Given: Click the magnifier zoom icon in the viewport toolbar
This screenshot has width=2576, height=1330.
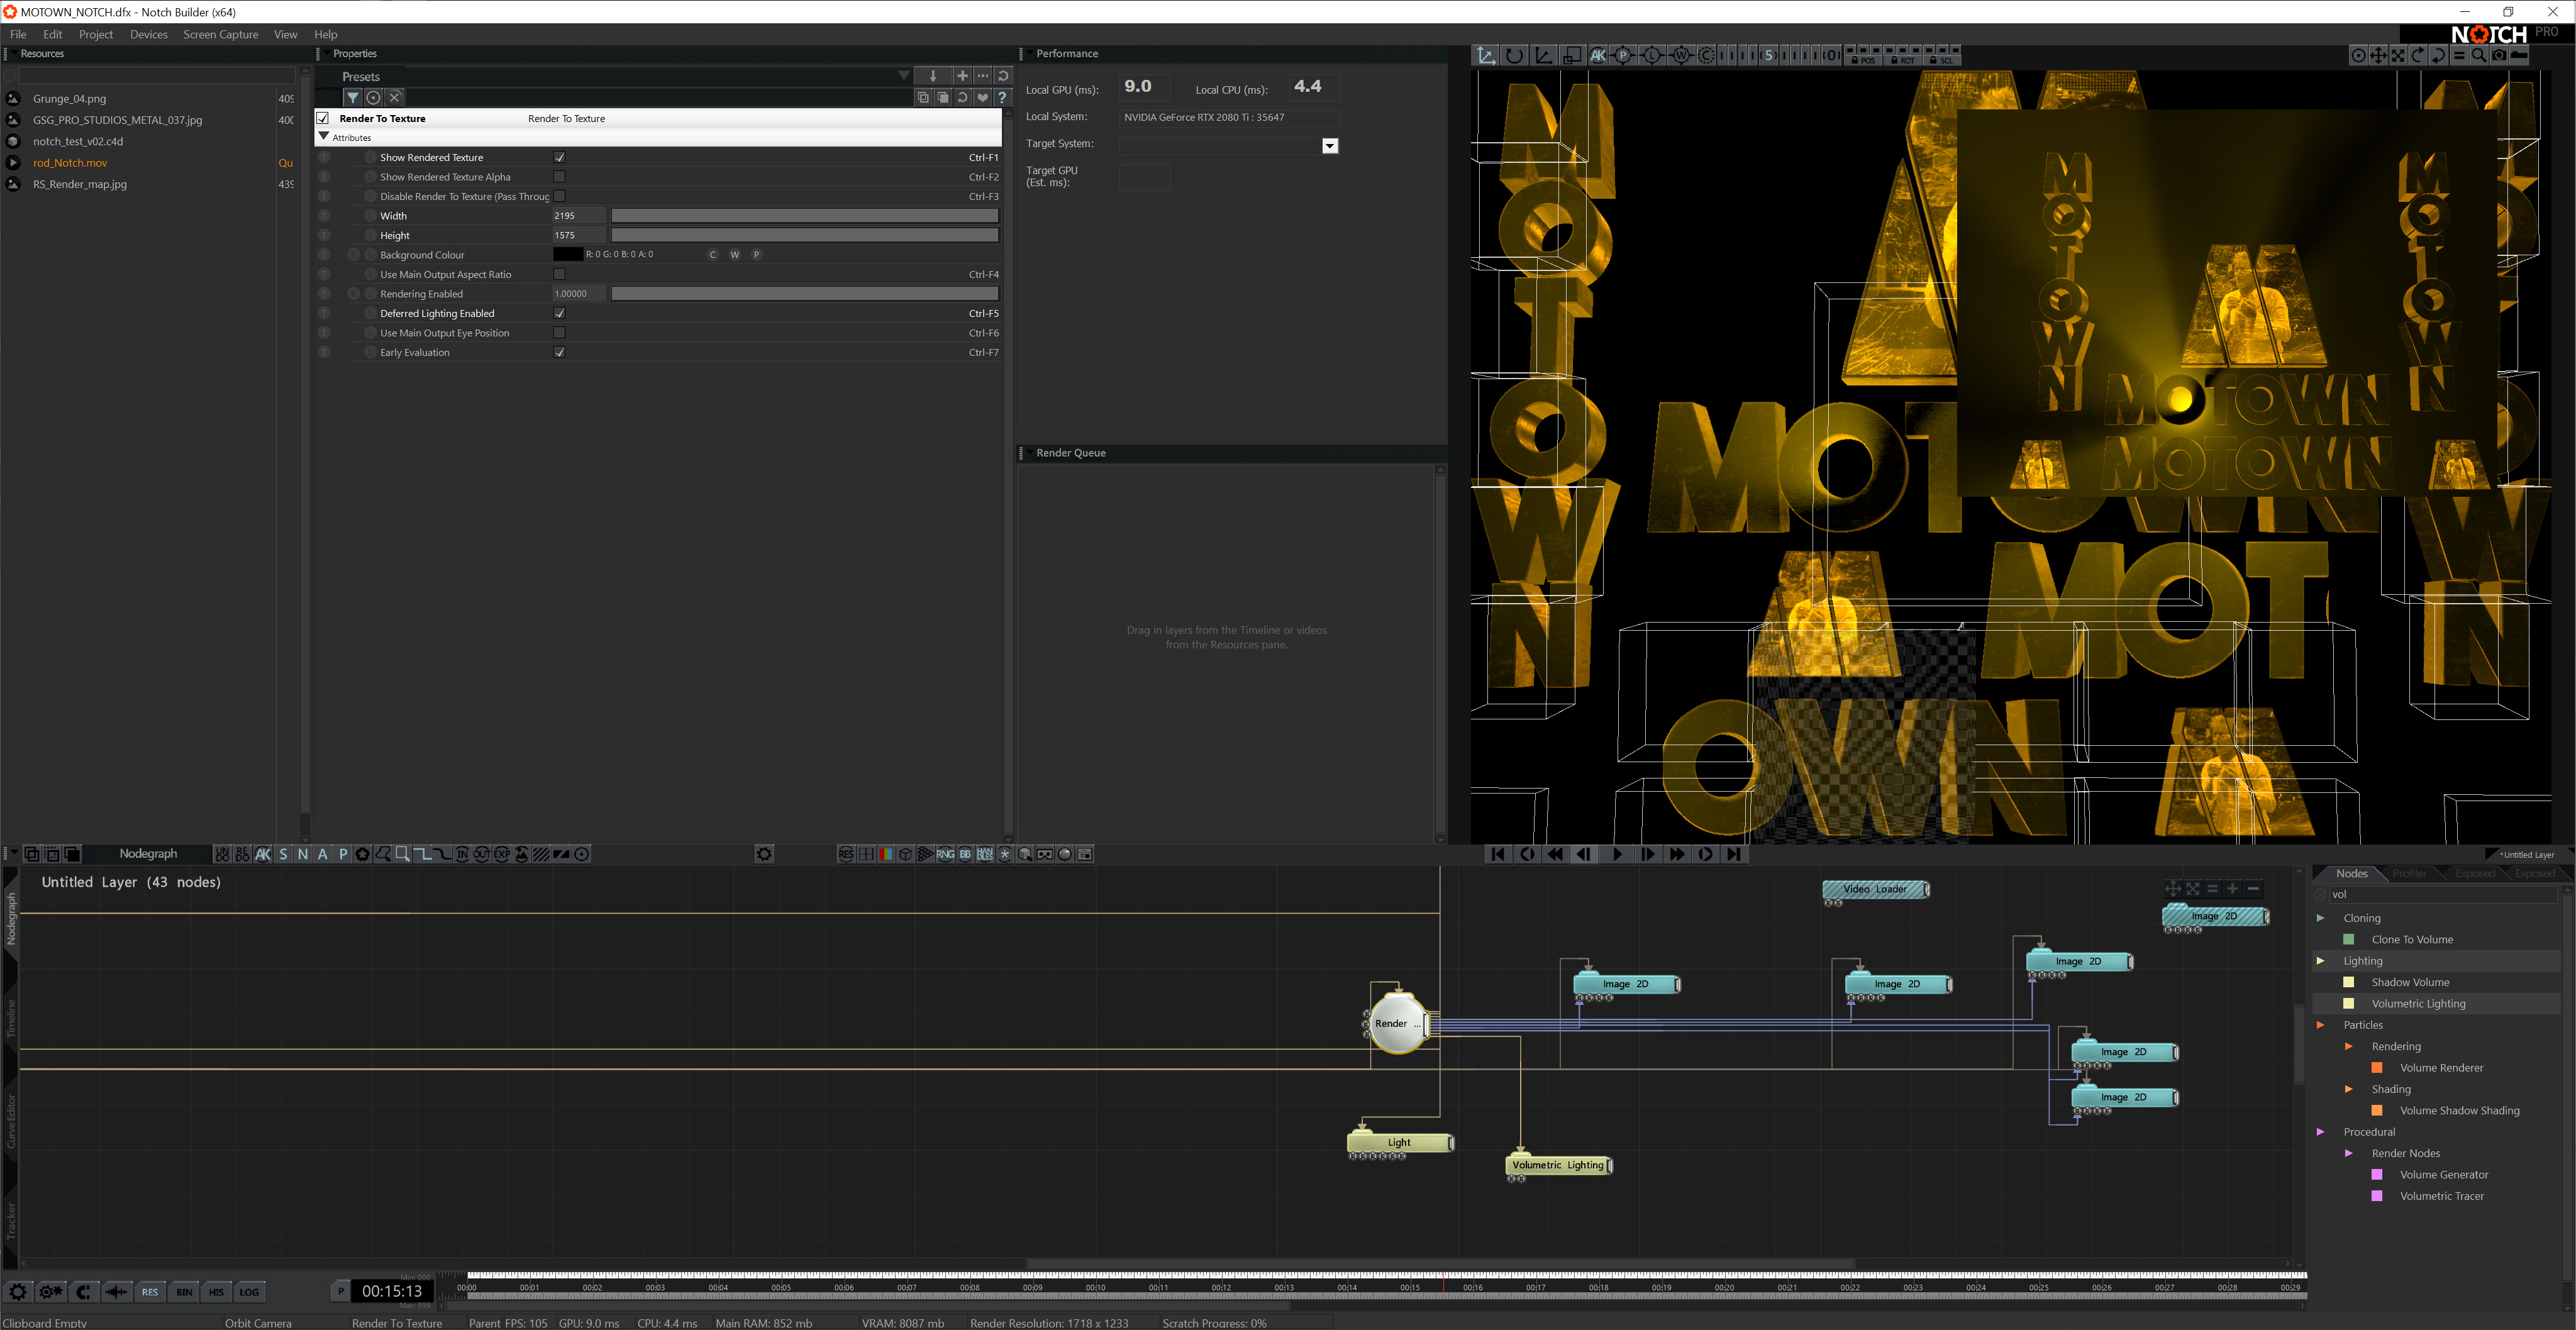Looking at the screenshot, I should [x=2479, y=56].
